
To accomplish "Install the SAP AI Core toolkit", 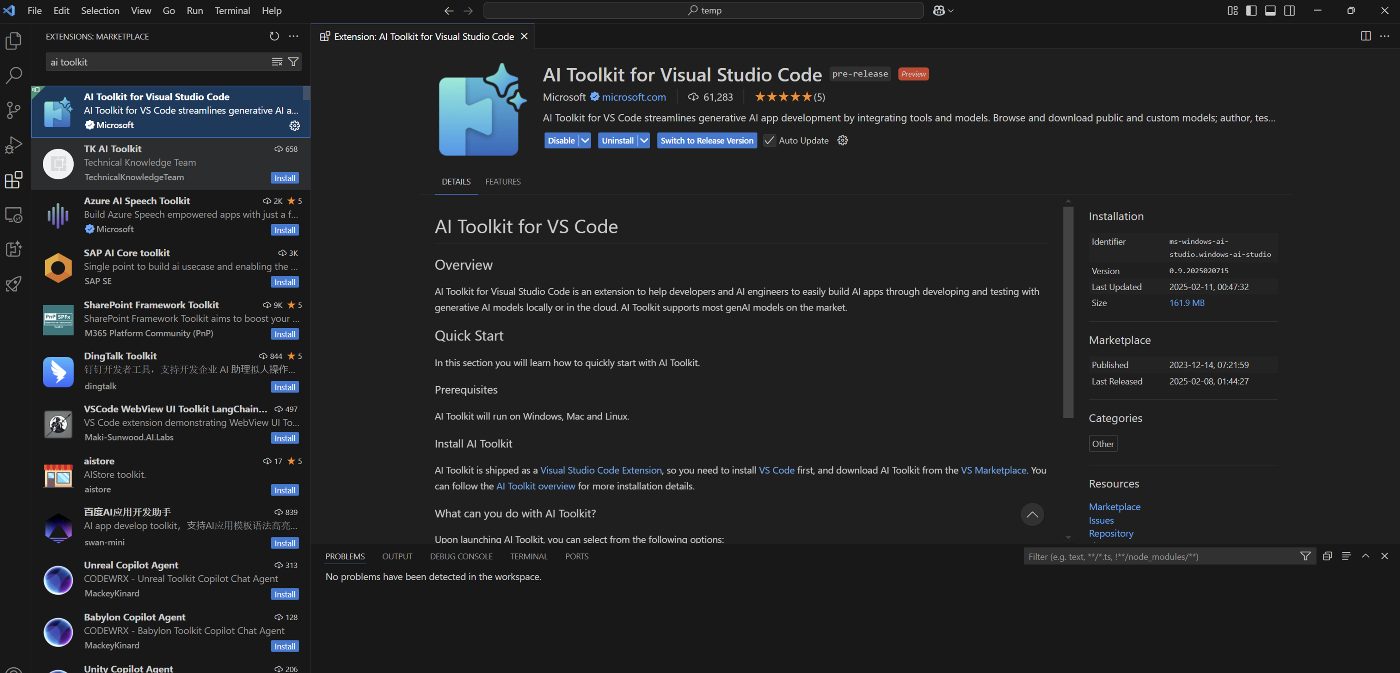I will [285, 282].
